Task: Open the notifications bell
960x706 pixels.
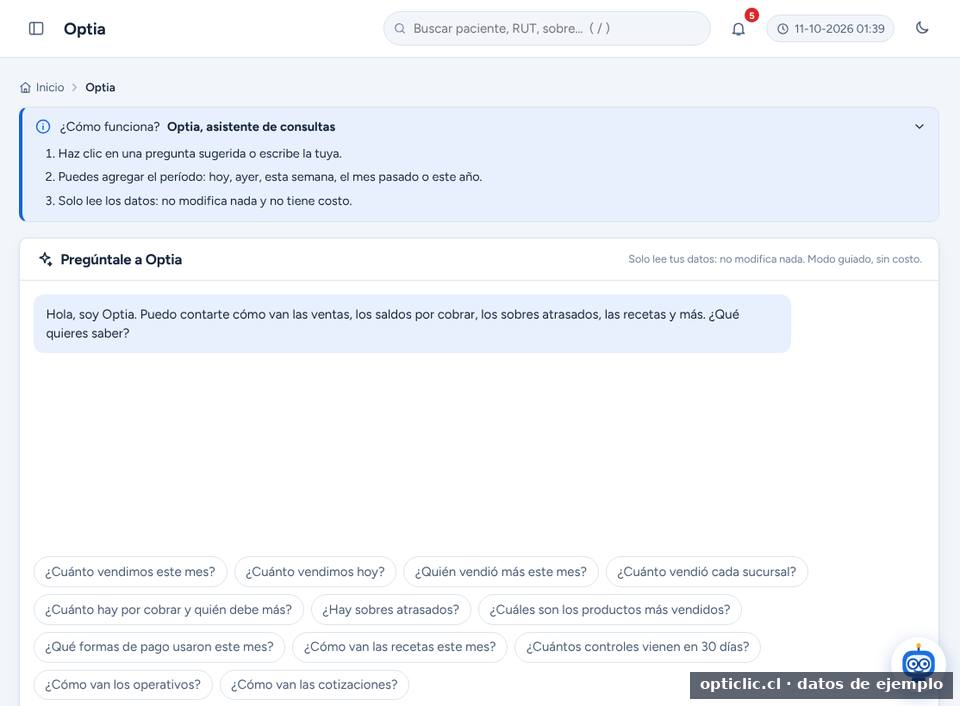Action: pyautogui.click(x=738, y=29)
